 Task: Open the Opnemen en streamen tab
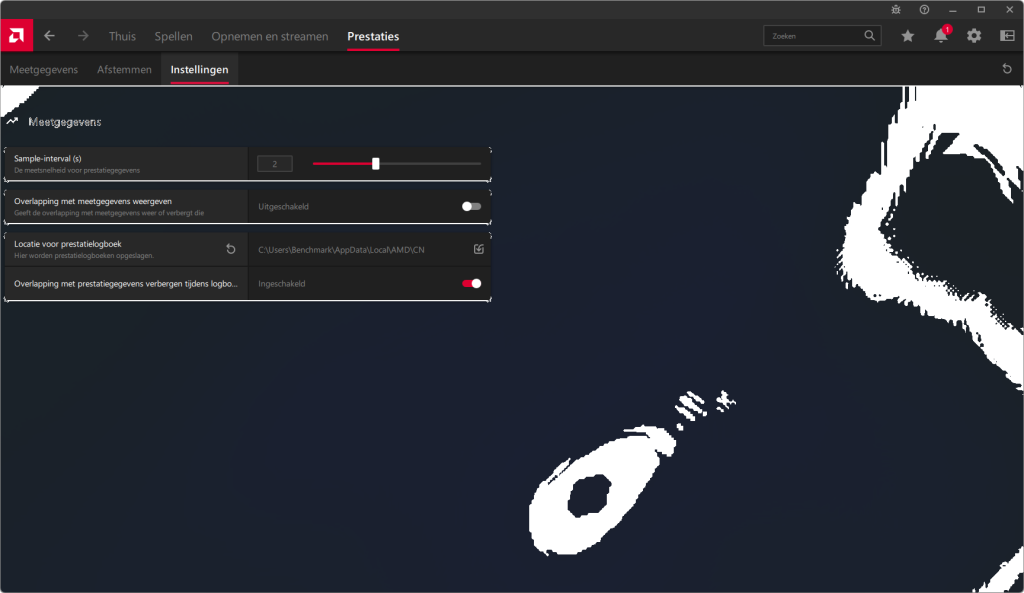(x=269, y=37)
